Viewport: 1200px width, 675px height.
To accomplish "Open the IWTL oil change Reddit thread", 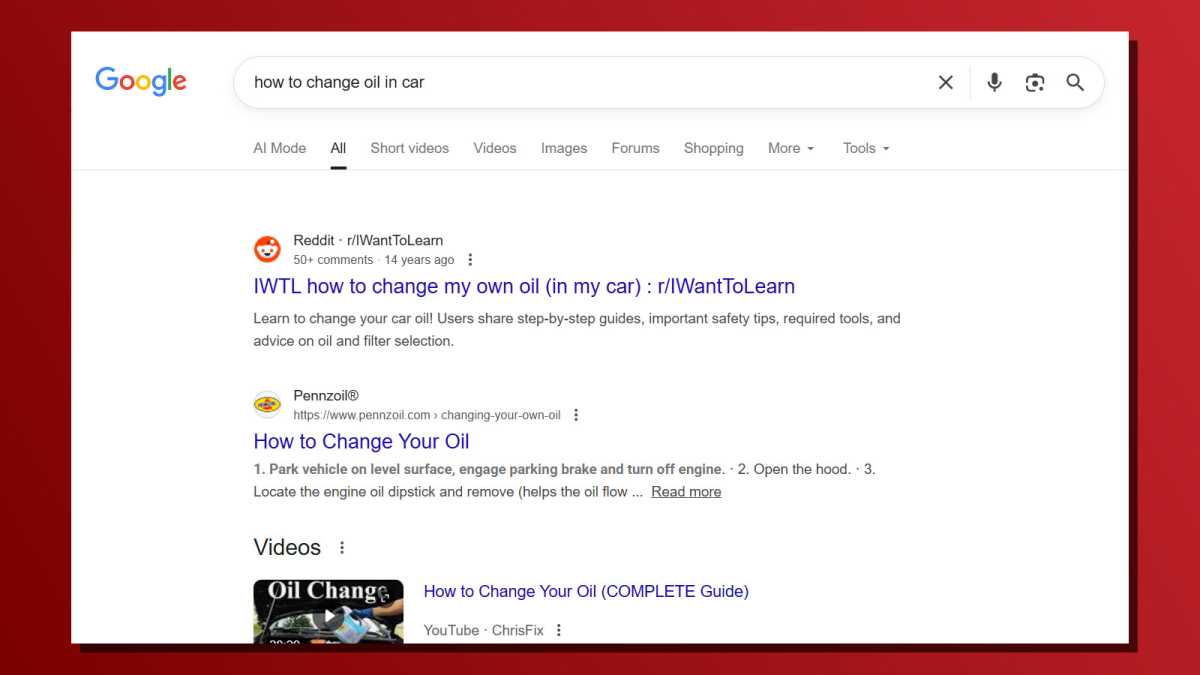I will tap(523, 286).
